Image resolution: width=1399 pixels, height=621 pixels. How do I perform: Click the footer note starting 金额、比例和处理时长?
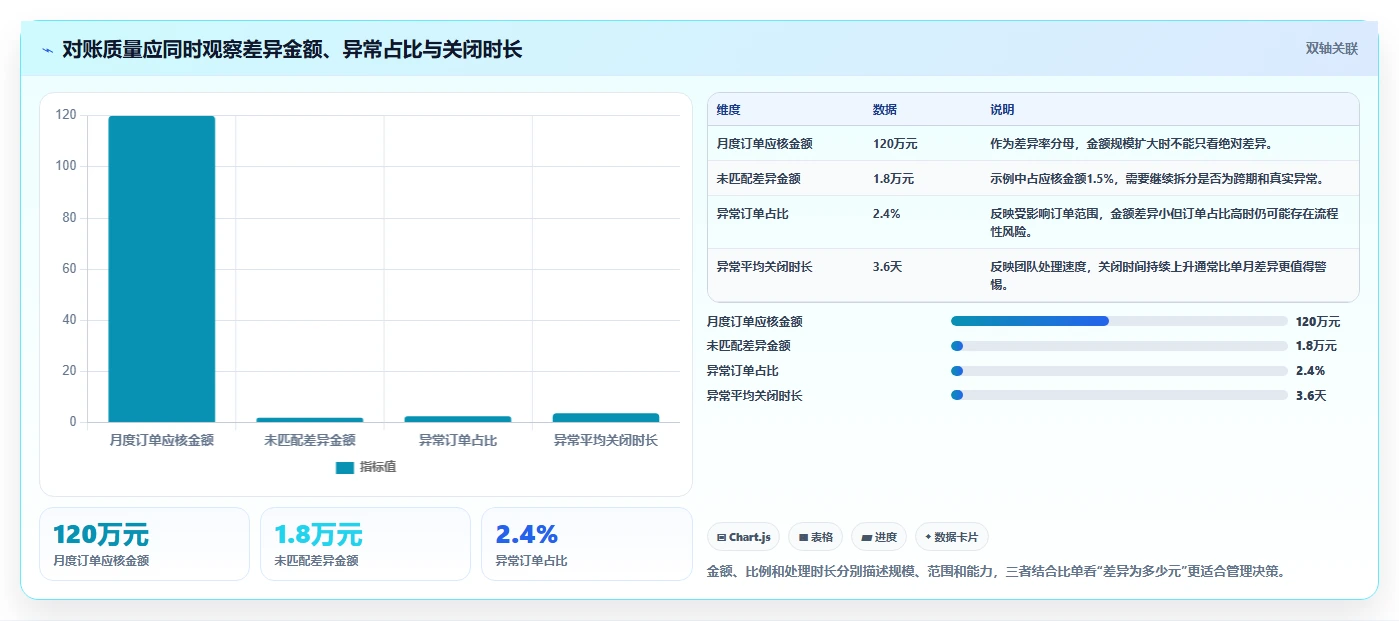pyautogui.click(x=995, y=572)
